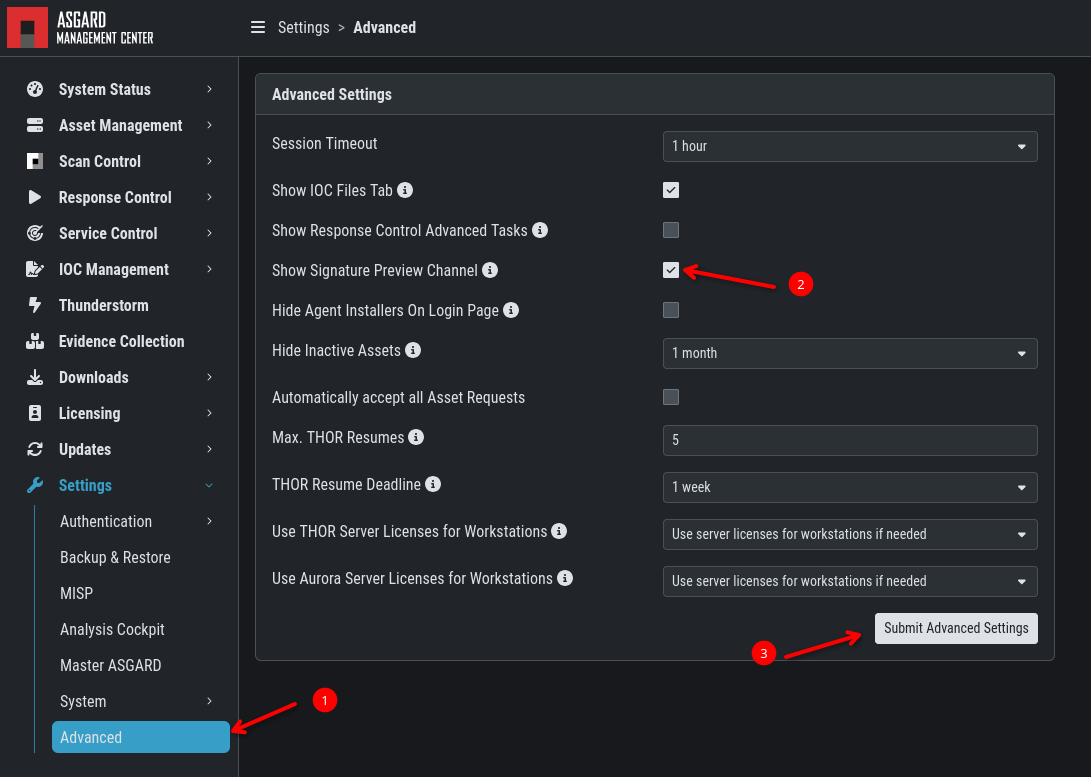This screenshot has height=777, width=1091.
Task: Click the Max. THOR Resumes input field
Action: pos(850,440)
